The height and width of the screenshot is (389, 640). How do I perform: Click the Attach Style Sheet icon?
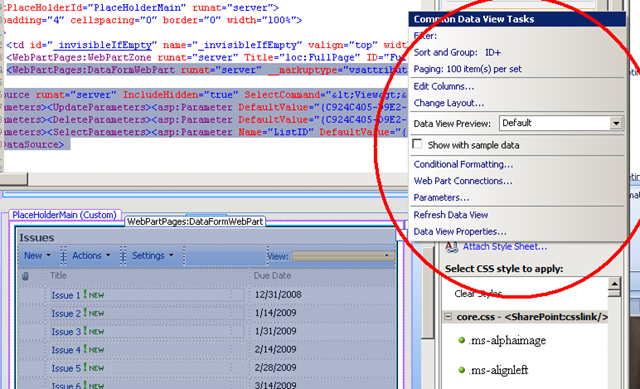coord(451,247)
